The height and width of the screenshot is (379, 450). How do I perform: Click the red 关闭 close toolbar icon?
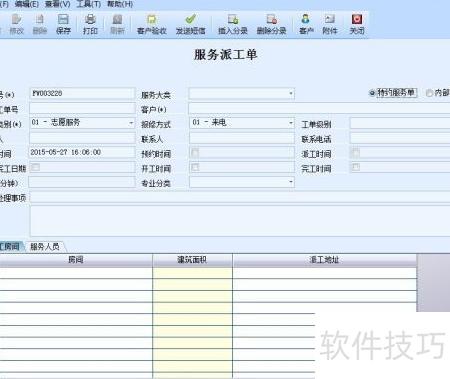click(x=357, y=24)
